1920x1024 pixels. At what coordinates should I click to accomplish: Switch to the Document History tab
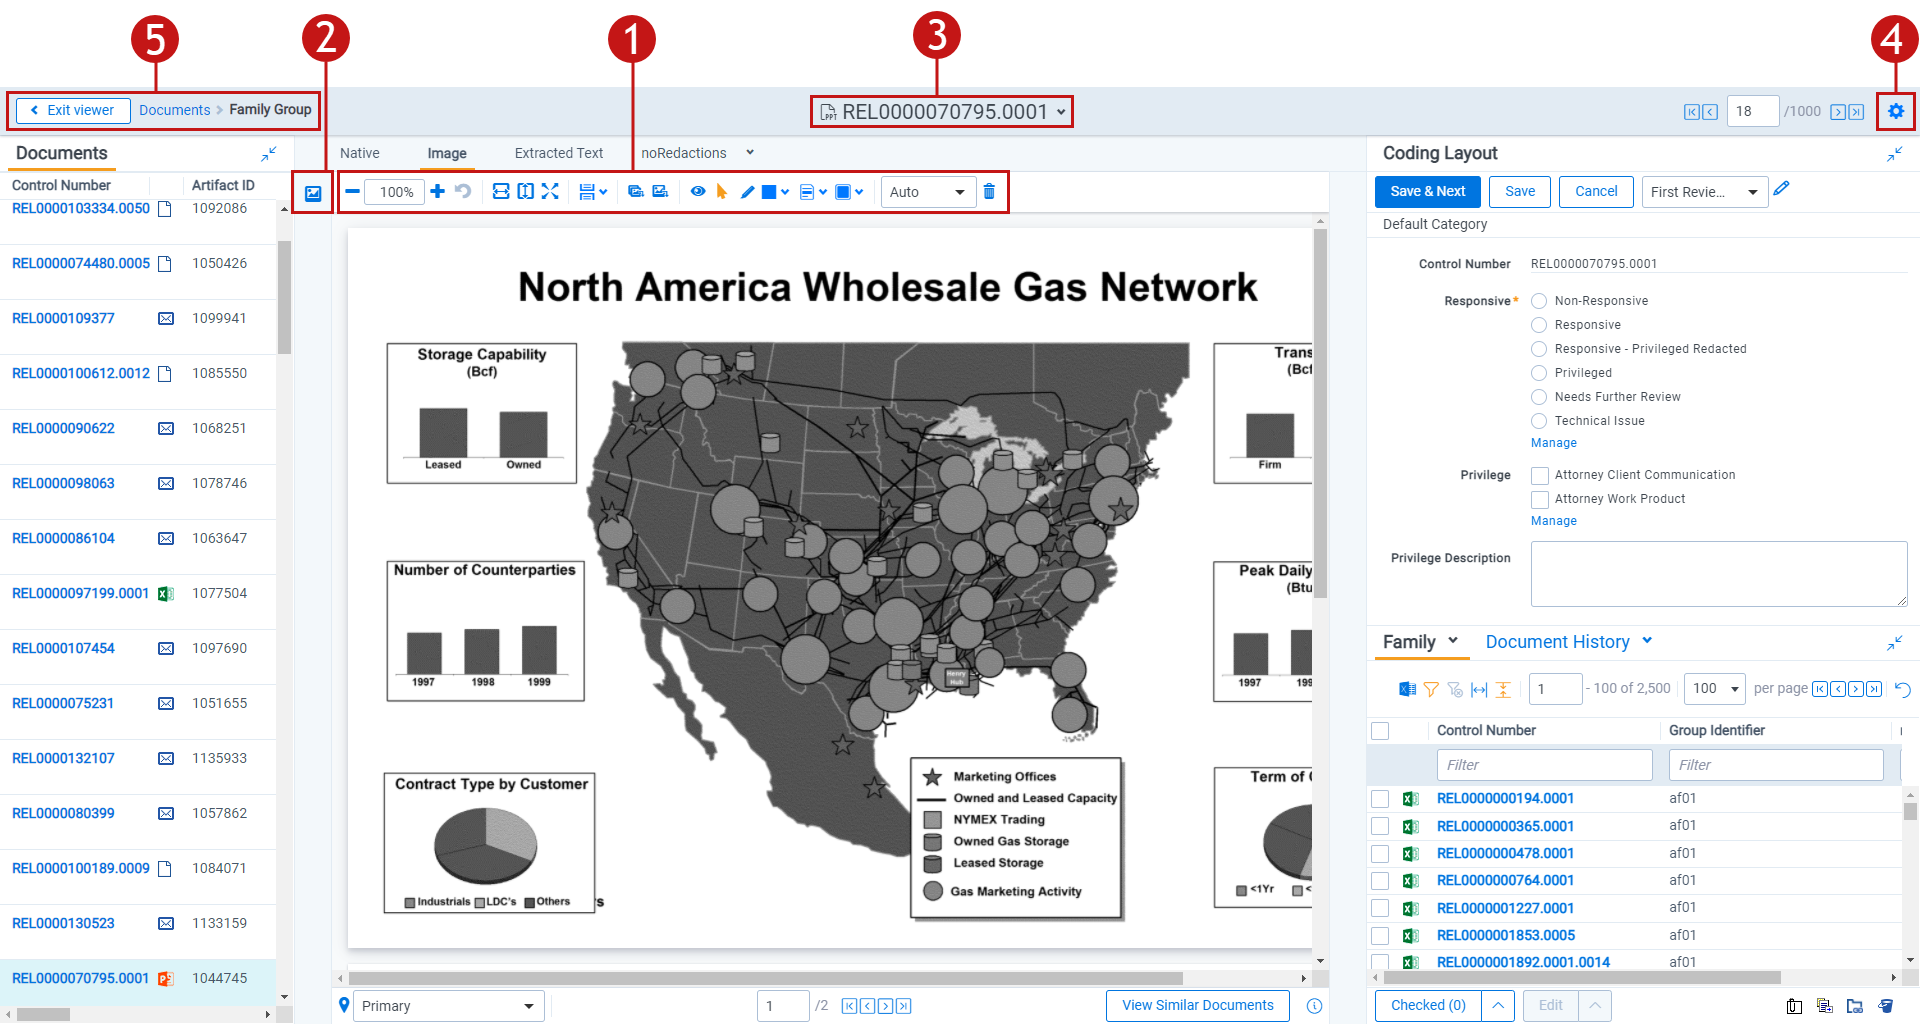[x=1557, y=642]
